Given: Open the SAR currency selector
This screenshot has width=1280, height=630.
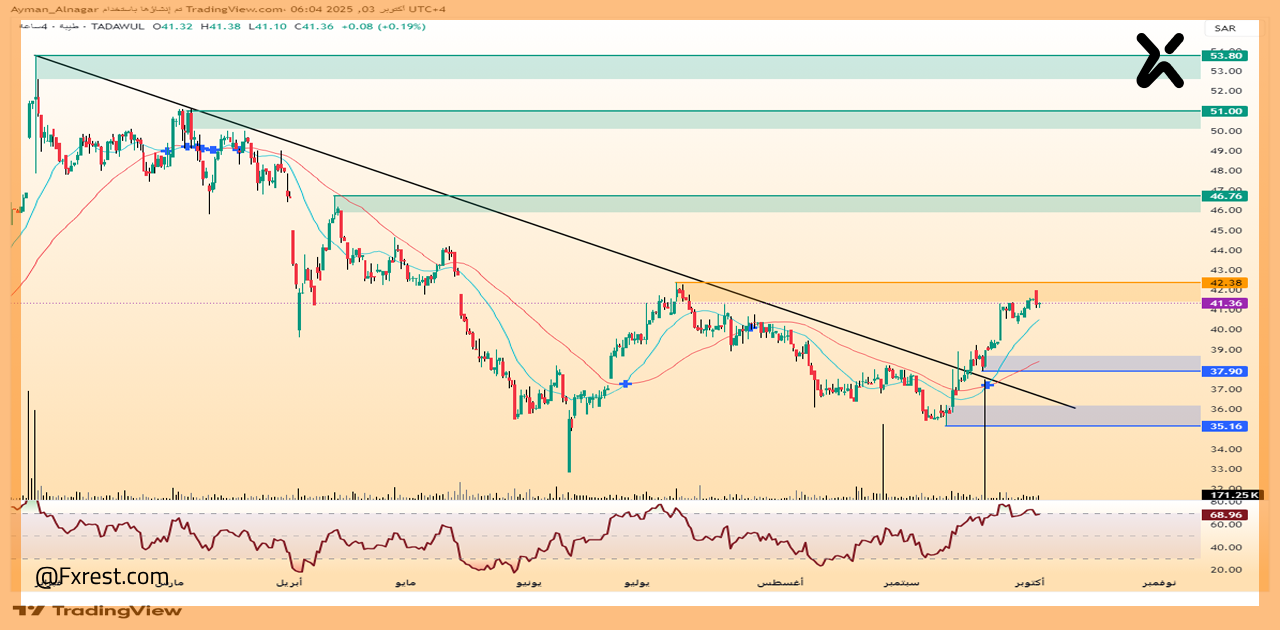Looking at the screenshot, I should (1225, 28).
